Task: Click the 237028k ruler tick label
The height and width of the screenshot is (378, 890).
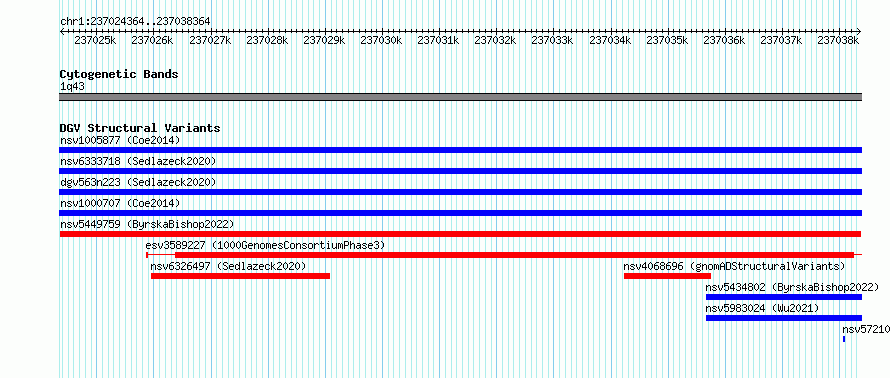Action: [x=267, y=41]
